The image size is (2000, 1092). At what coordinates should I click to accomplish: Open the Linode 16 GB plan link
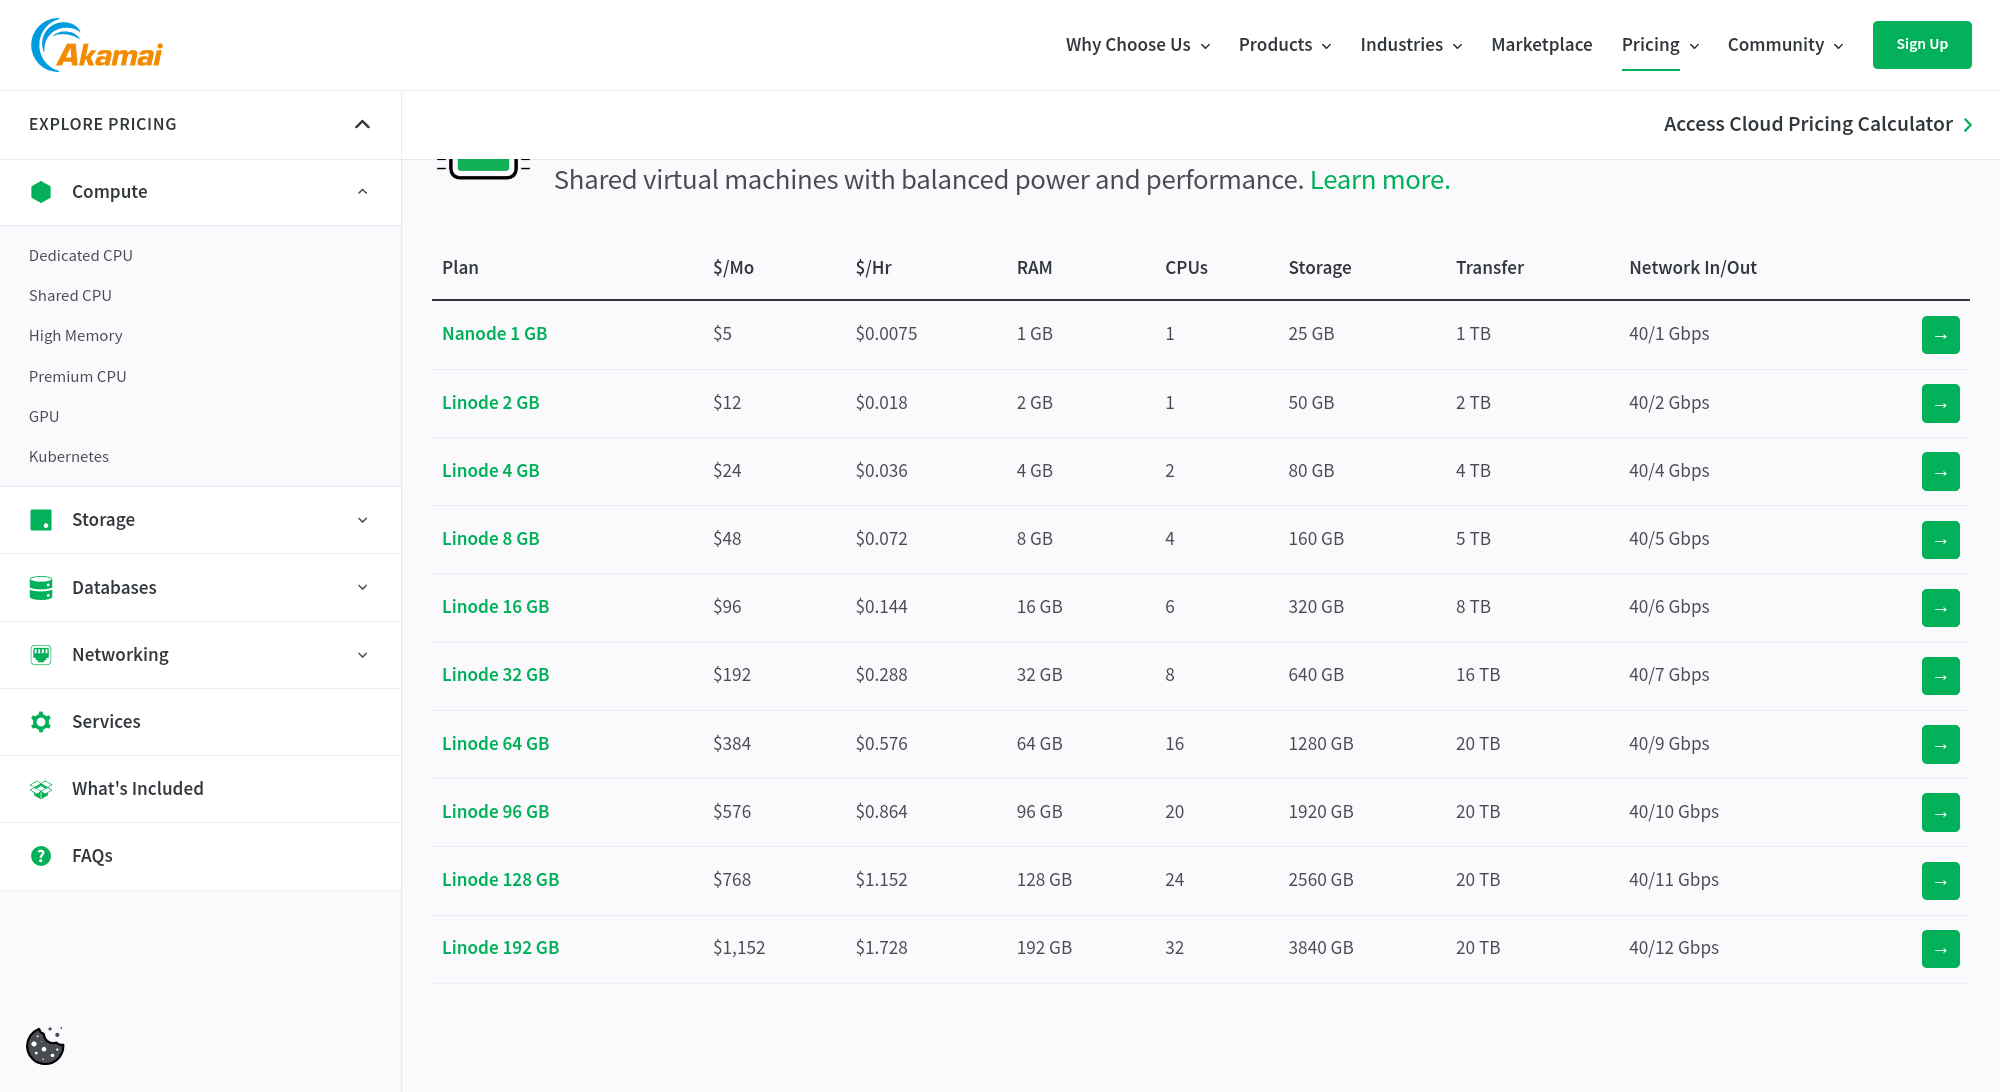point(496,607)
